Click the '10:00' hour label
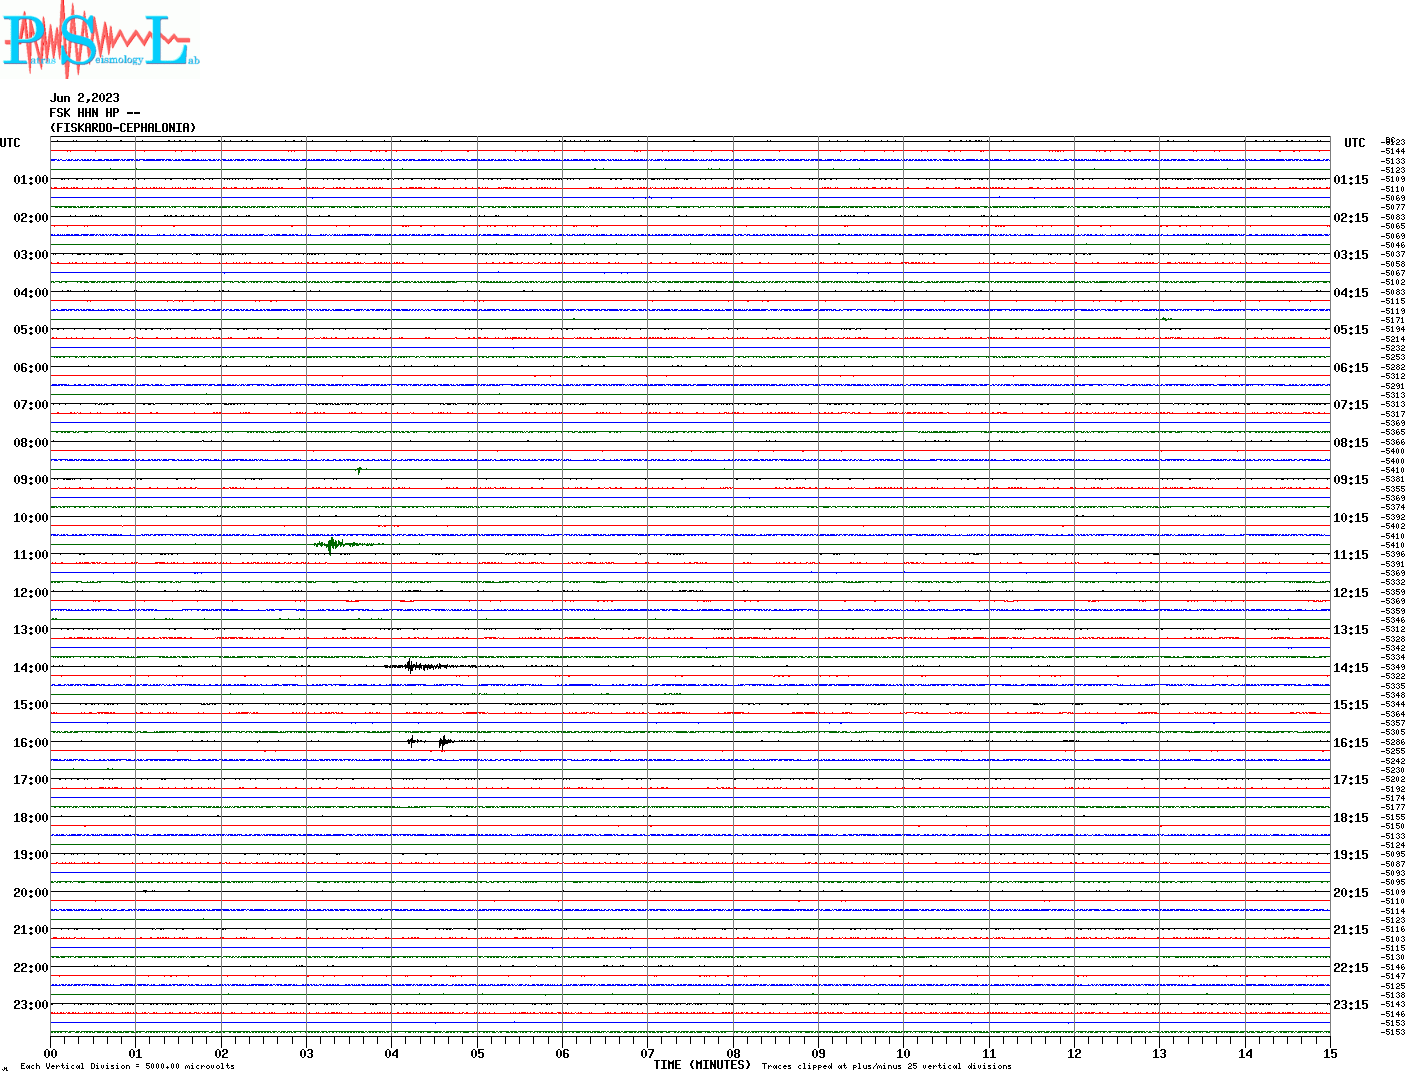This screenshot has width=1410, height=1080. tap(31, 518)
